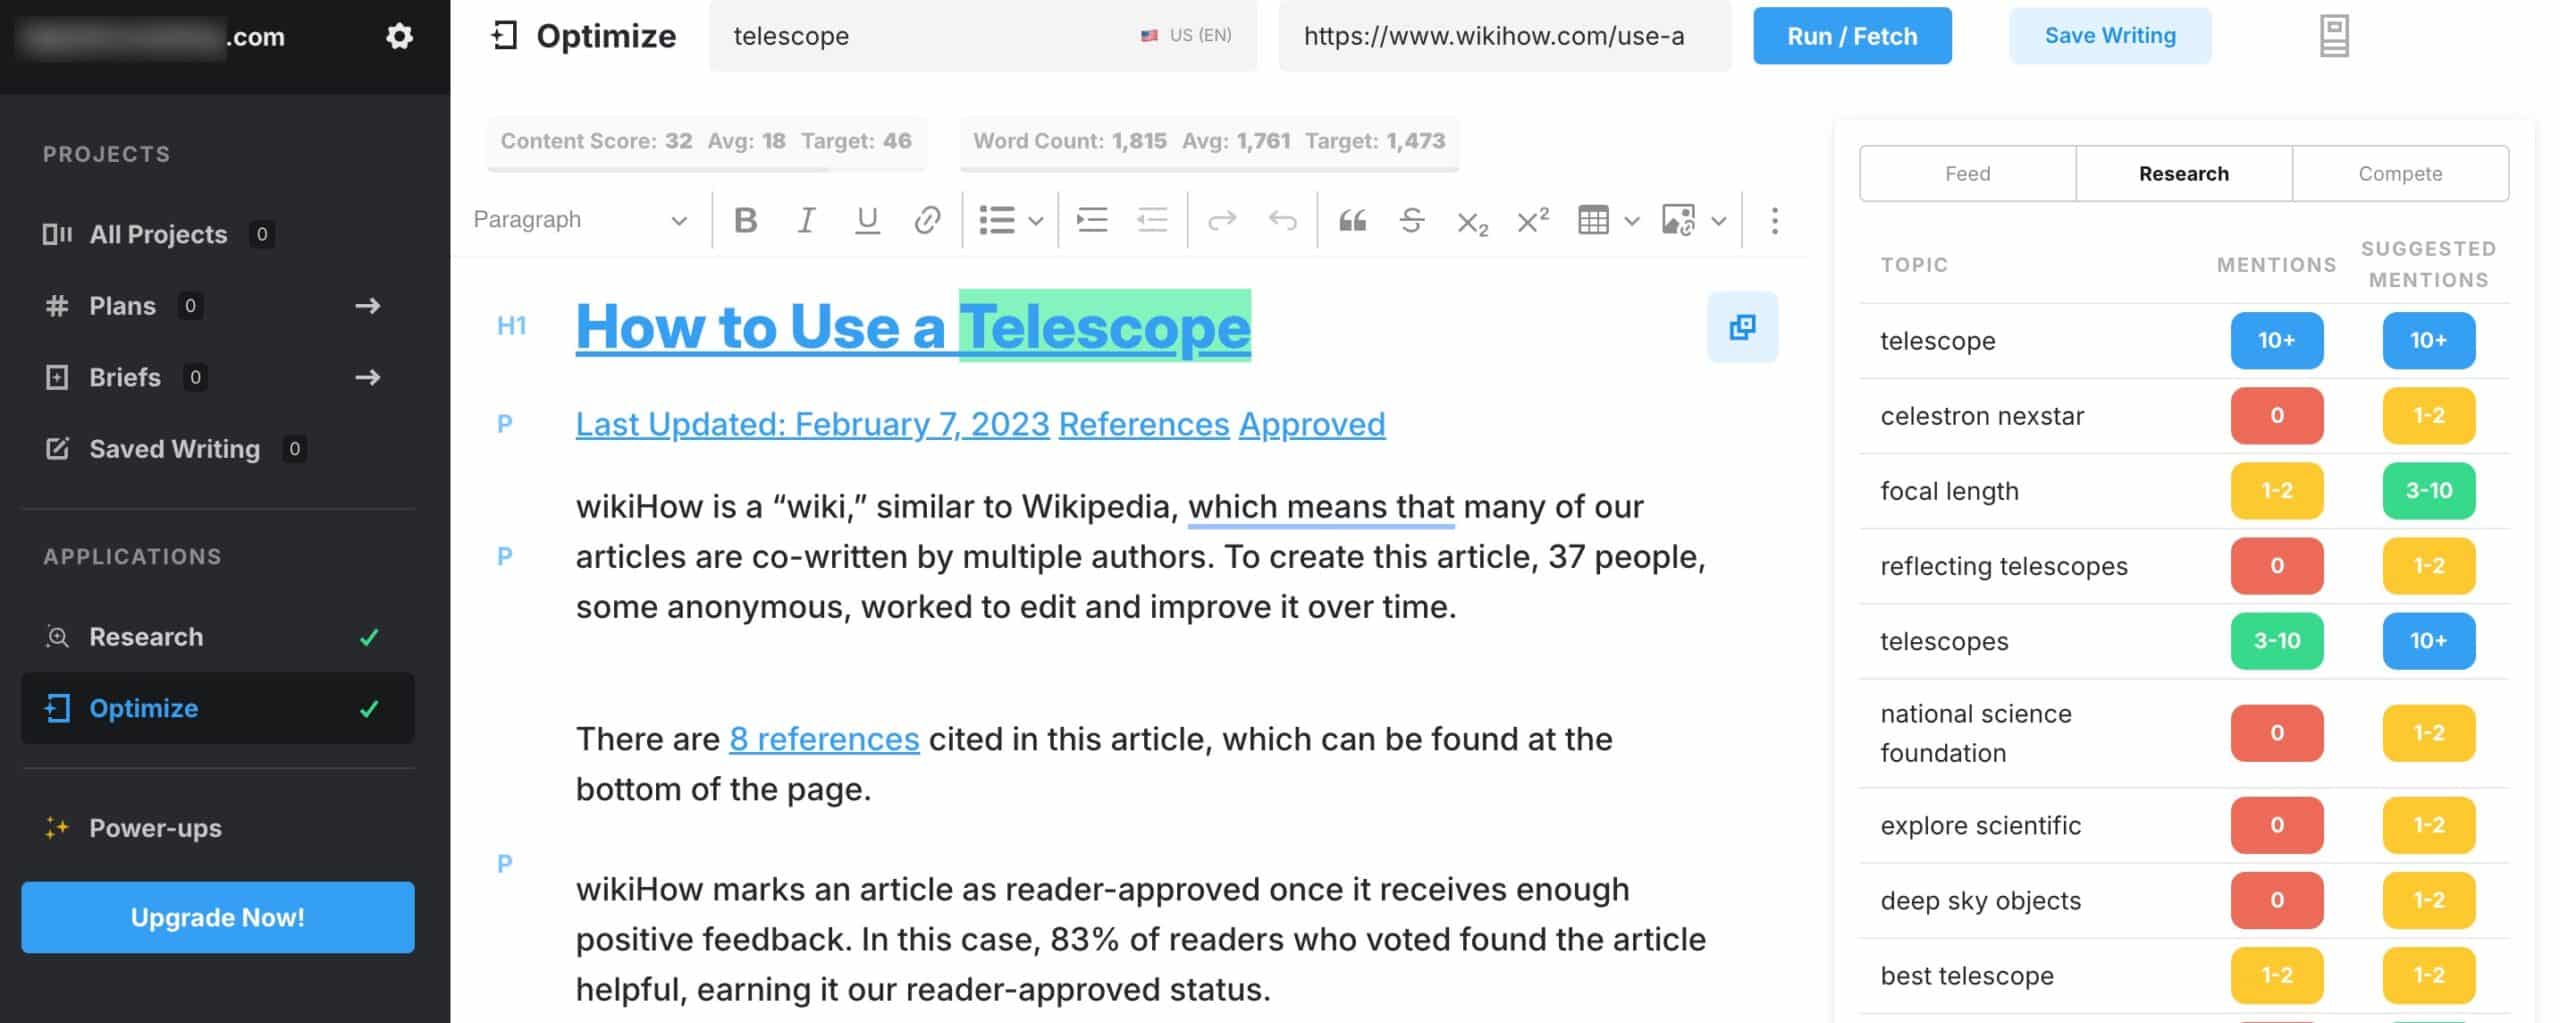Screen dimensions: 2560x1023
Task: Open the Paragraph style dropdown
Action: pyautogui.click(x=581, y=220)
